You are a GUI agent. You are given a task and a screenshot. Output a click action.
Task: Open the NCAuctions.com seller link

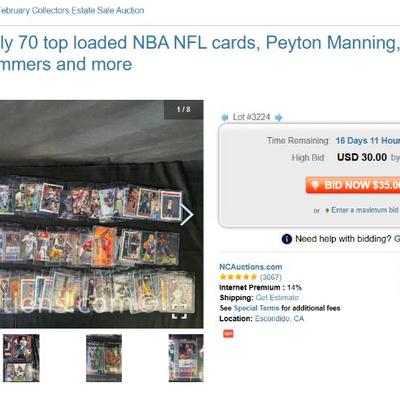tap(251, 267)
